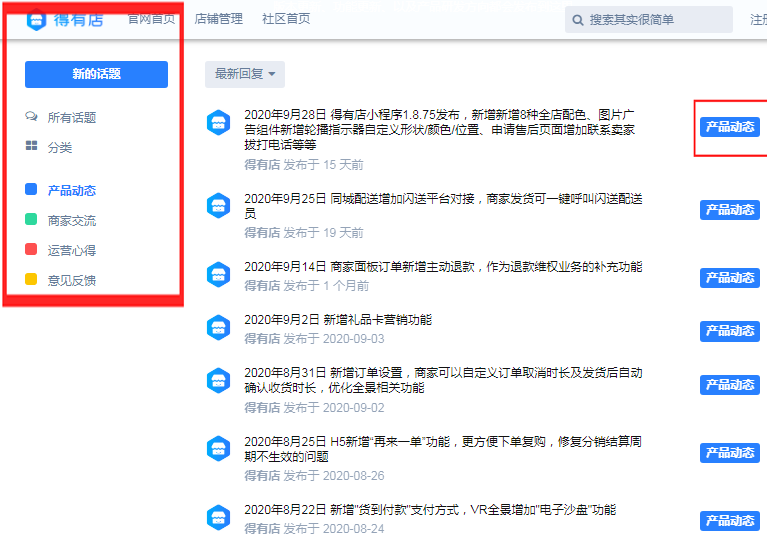This screenshot has width=767, height=550.
Task: Click avatar icon of the 9月14日 post
Action: [x=219, y=275]
